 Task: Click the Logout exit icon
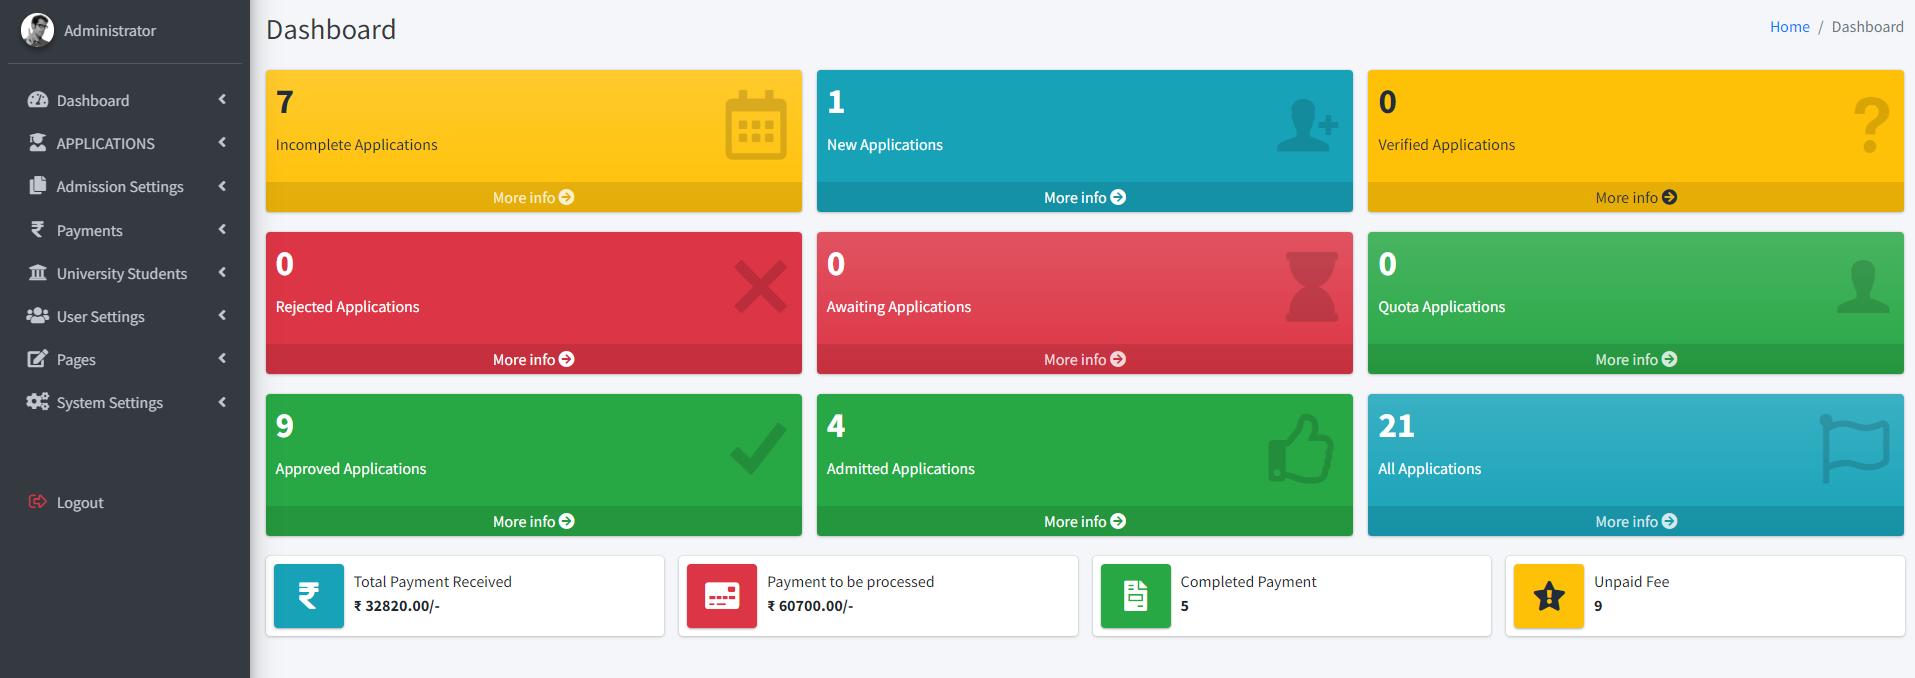(x=38, y=502)
